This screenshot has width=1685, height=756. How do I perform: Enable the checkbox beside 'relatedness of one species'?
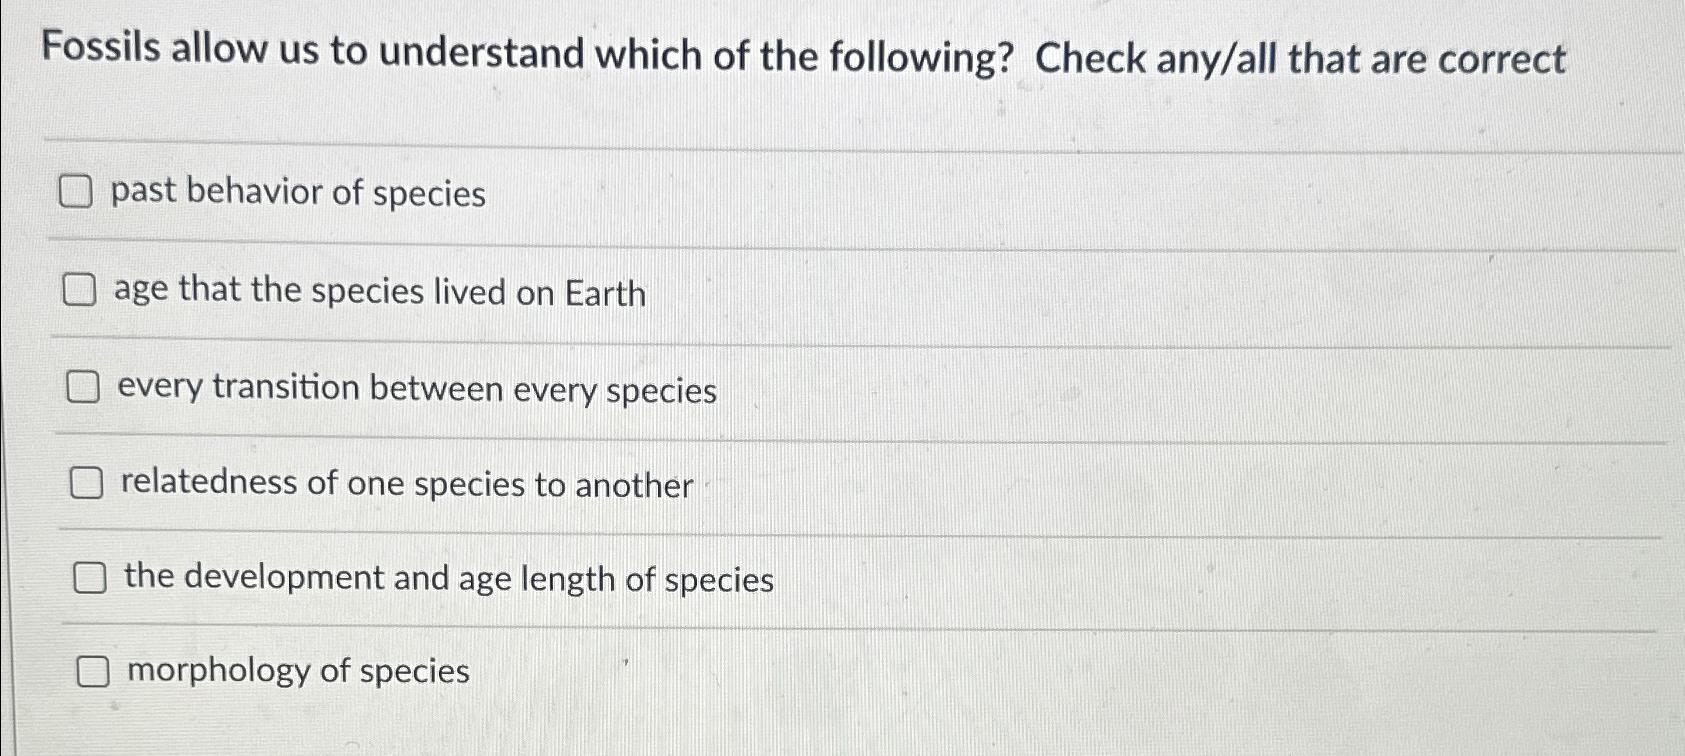click(86, 484)
